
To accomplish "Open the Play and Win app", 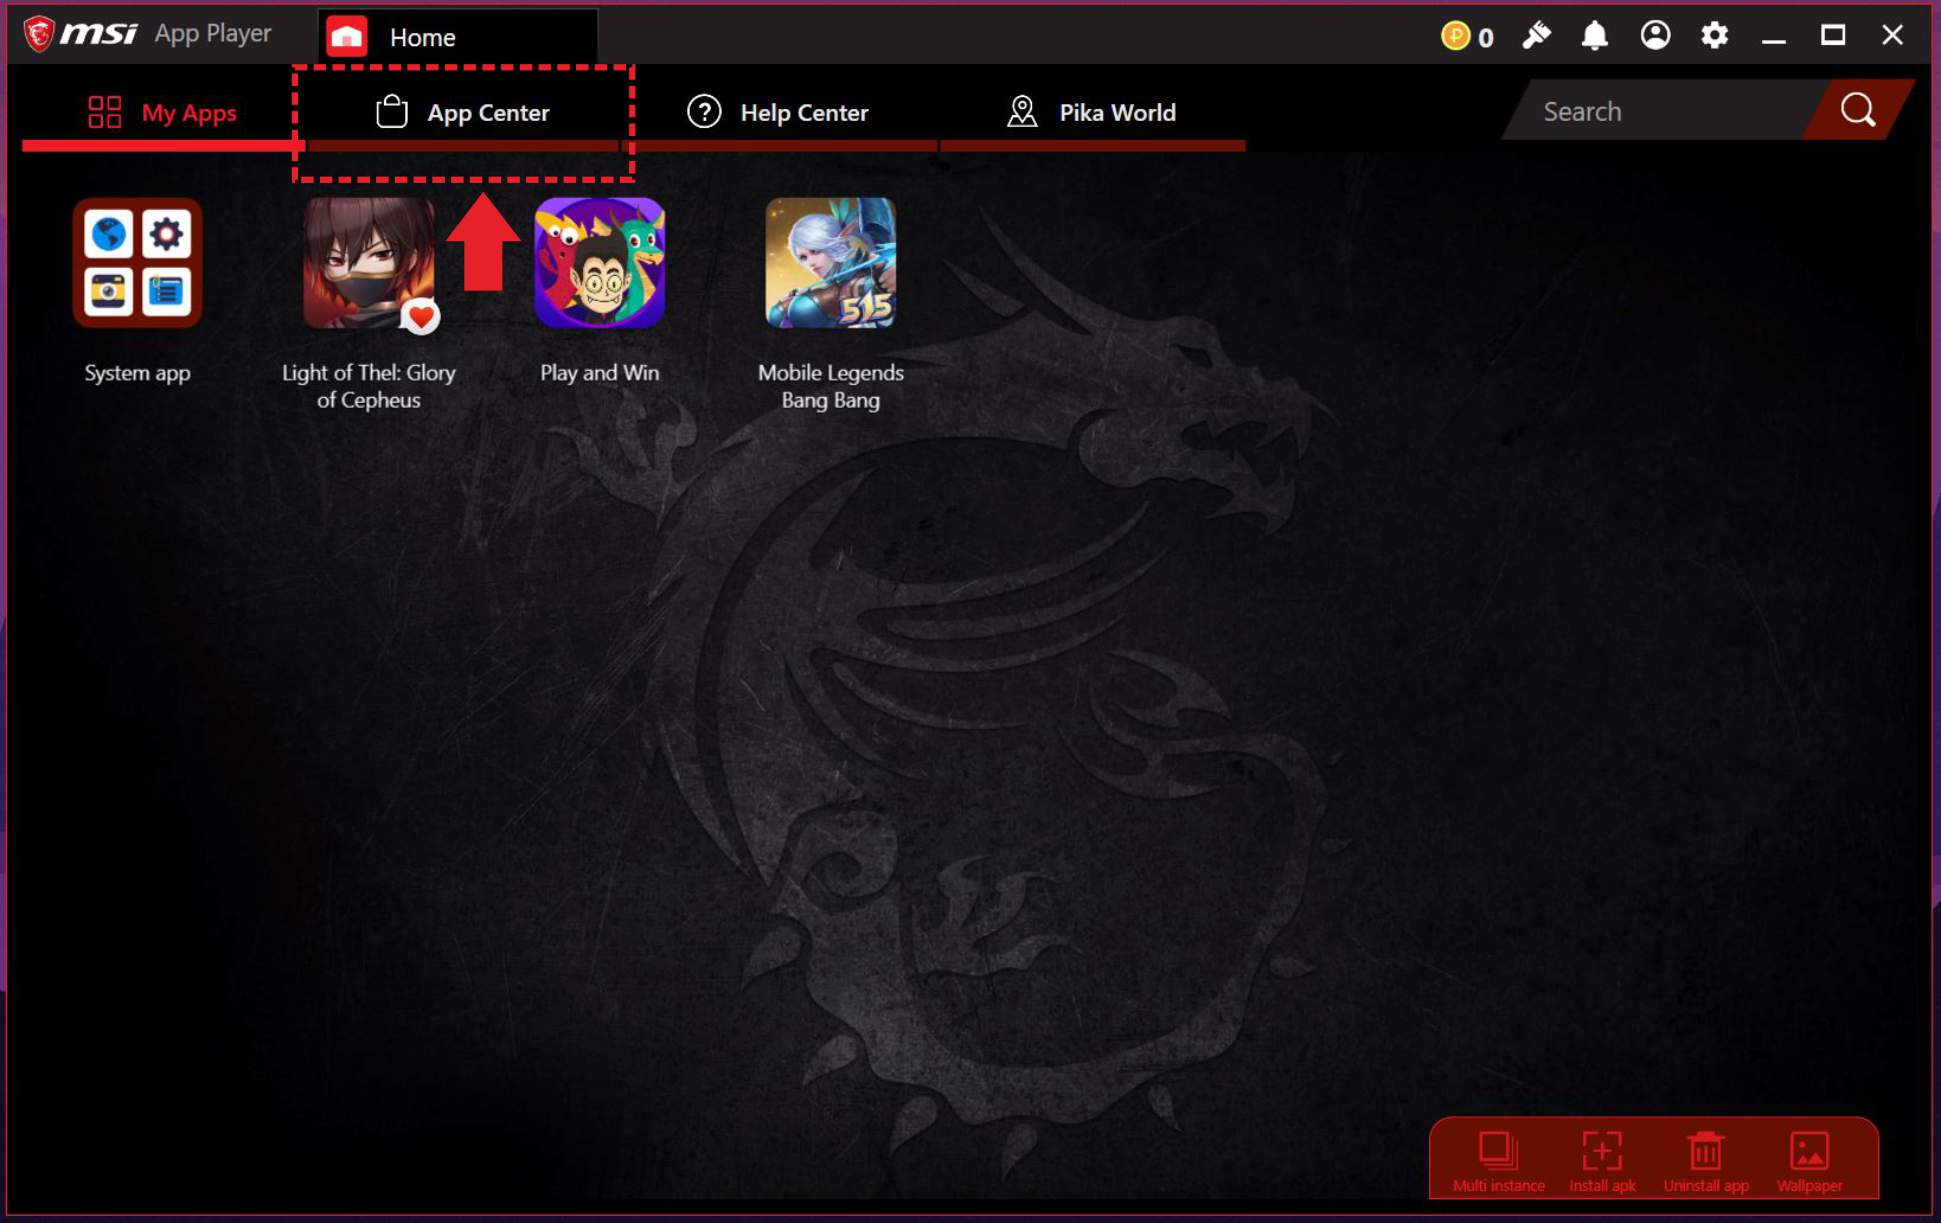I will pyautogui.click(x=599, y=264).
